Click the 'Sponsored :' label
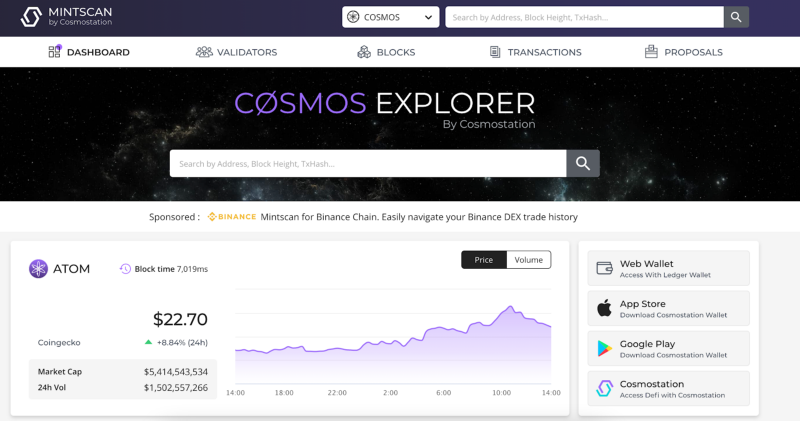Image resolution: width=800 pixels, height=421 pixels. 174,217
